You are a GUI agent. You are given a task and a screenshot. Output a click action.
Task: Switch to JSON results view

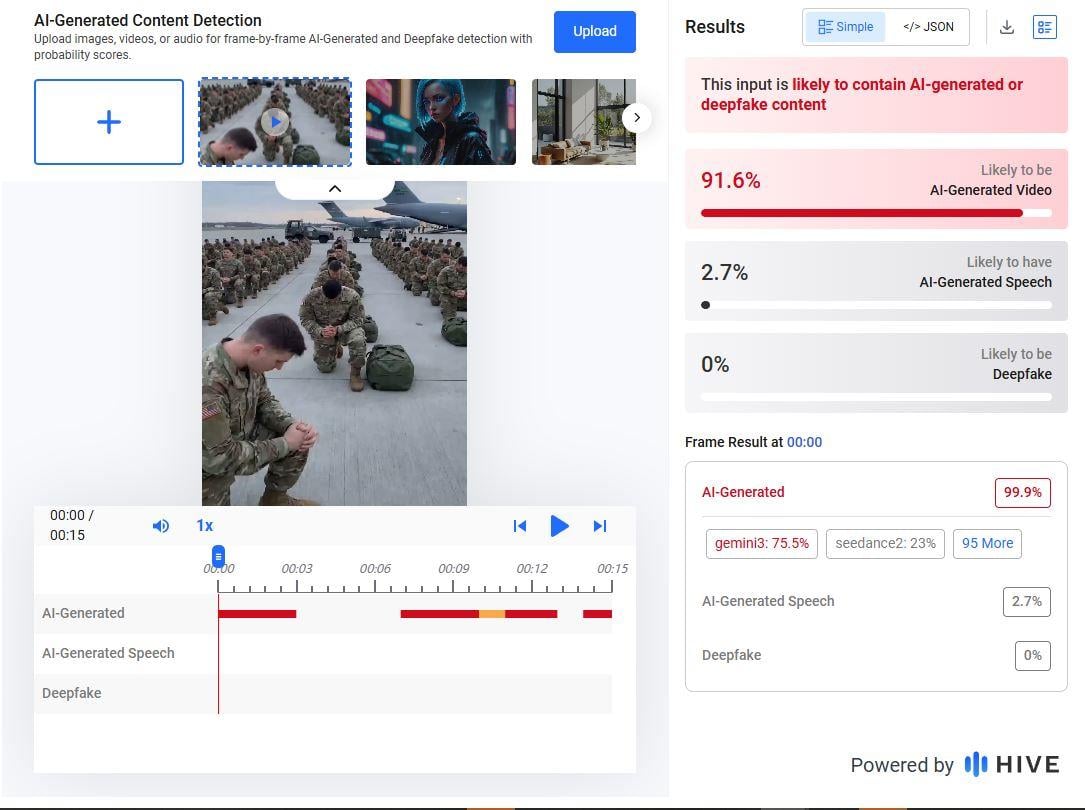[x=928, y=27]
